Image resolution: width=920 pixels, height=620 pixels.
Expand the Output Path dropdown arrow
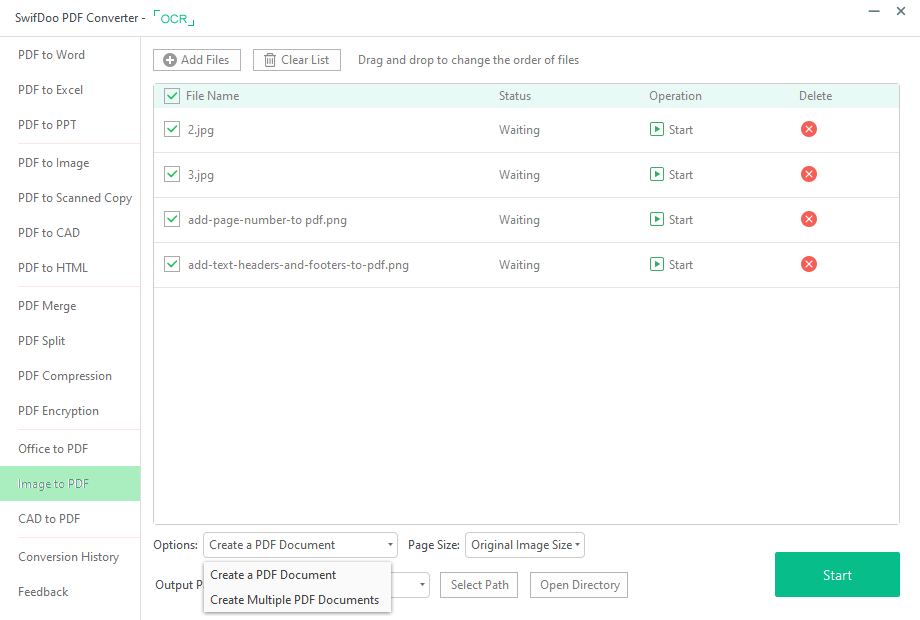click(422, 585)
